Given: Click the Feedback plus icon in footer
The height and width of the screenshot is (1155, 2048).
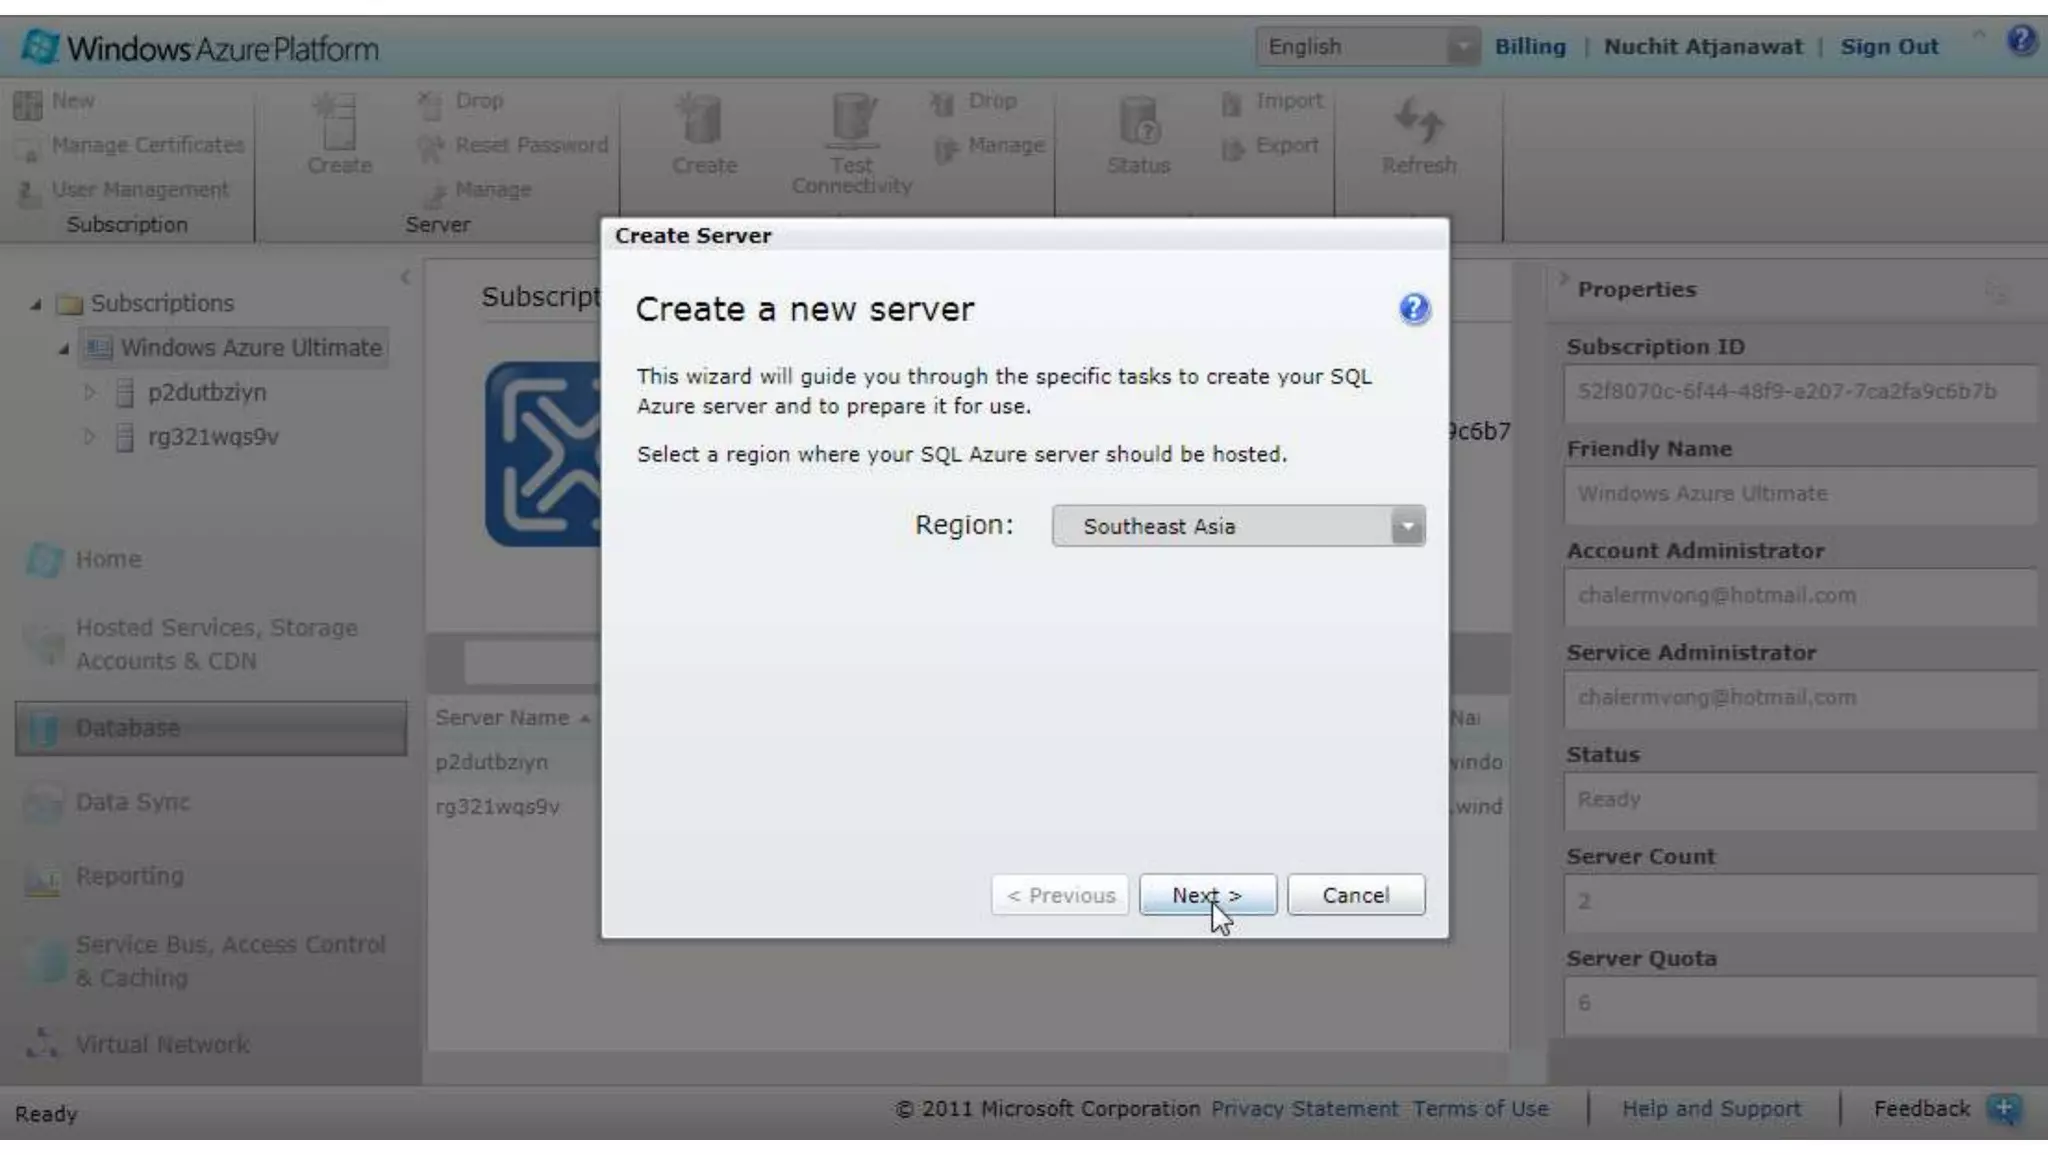Looking at the screenshot, I should (2003, 1108).
